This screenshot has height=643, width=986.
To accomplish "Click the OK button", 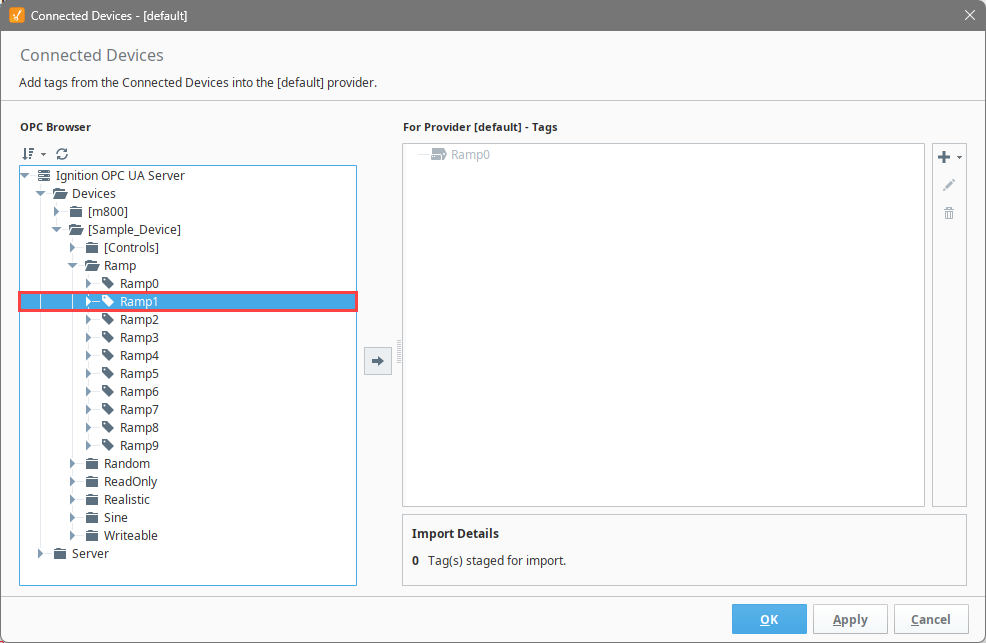I will 769,619.
